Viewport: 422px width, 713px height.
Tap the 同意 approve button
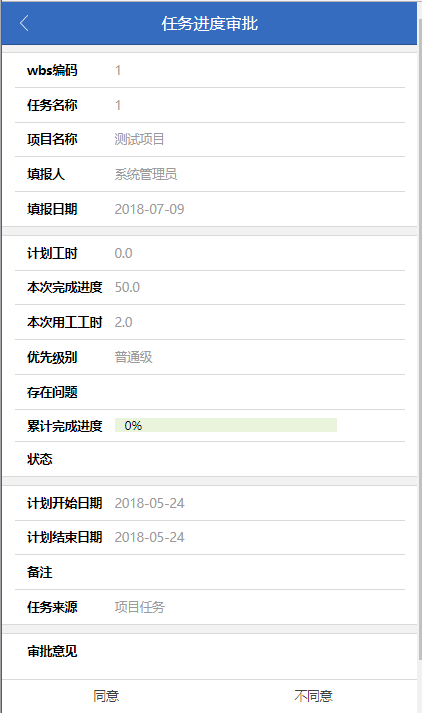click(x=106, y=696)
